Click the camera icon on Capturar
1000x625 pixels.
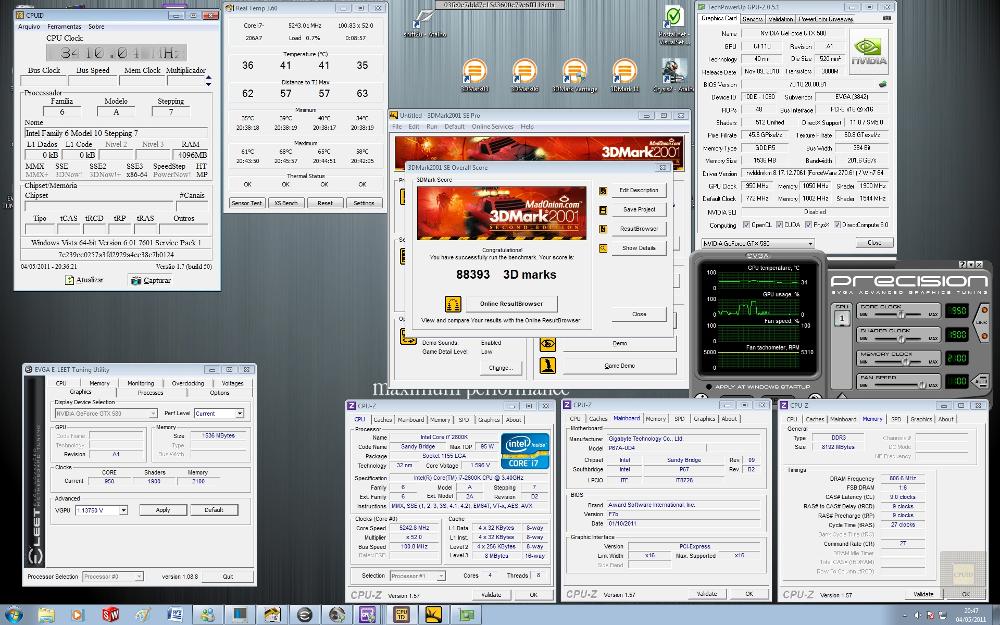pos(135,280)
